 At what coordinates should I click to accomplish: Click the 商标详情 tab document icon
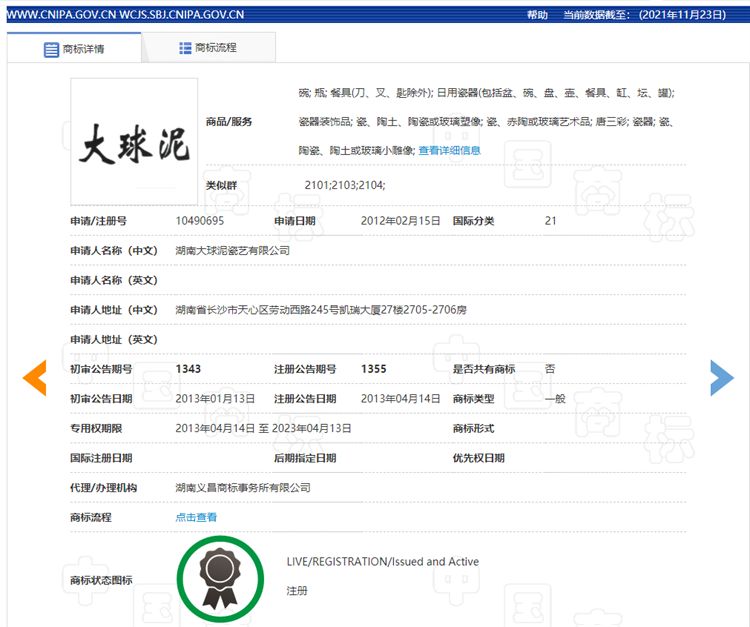point(51,49)
